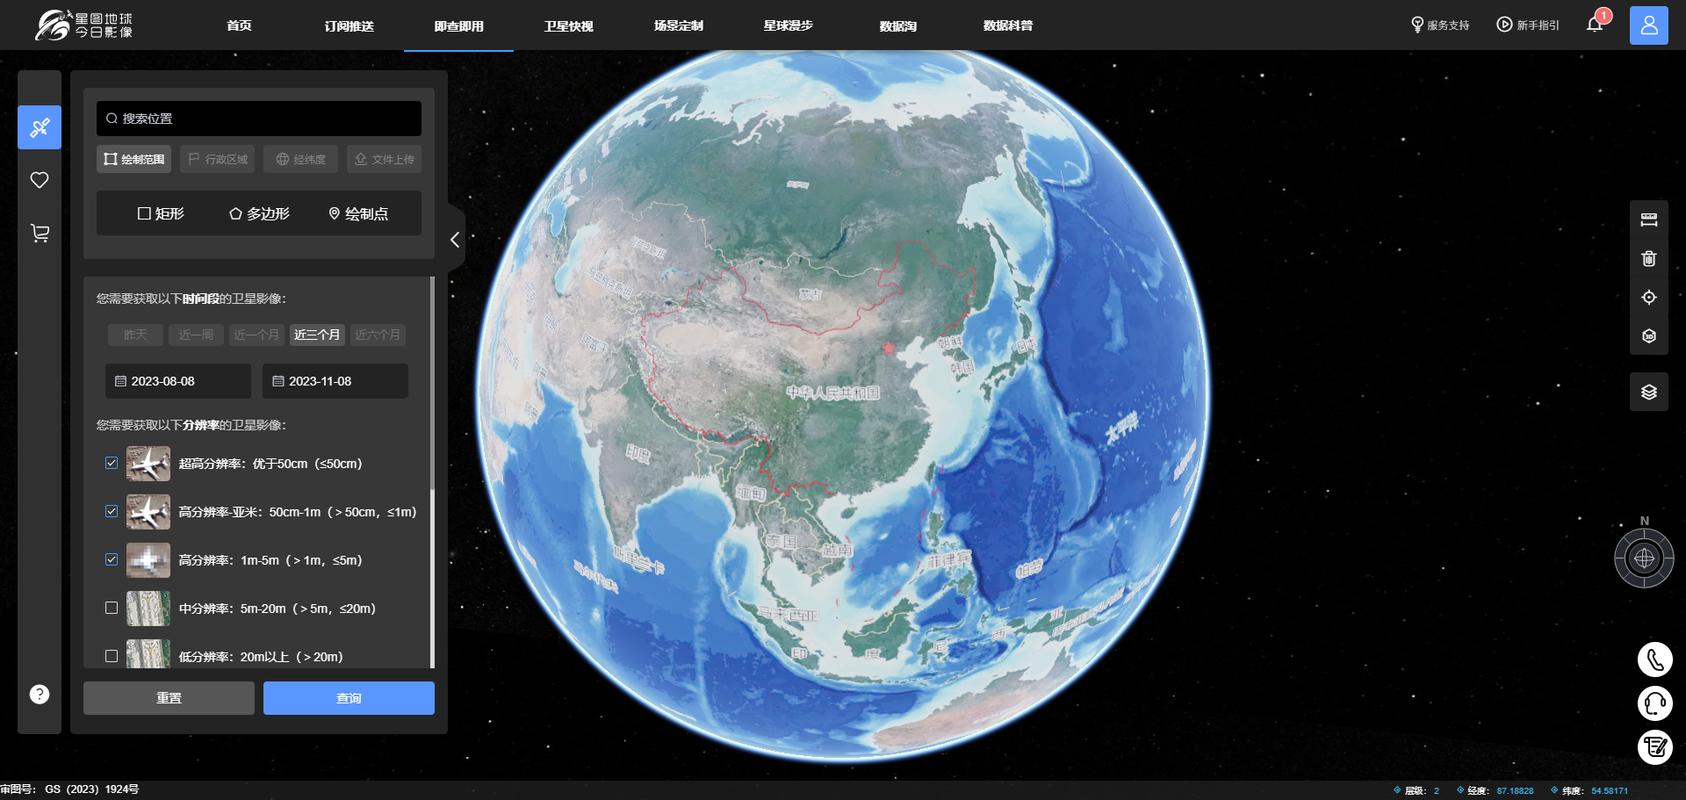This screenshot has height=800, width=1686.
Task: Open the shopping cart icon
Action: pyautogui.click(x=40, y=233)
